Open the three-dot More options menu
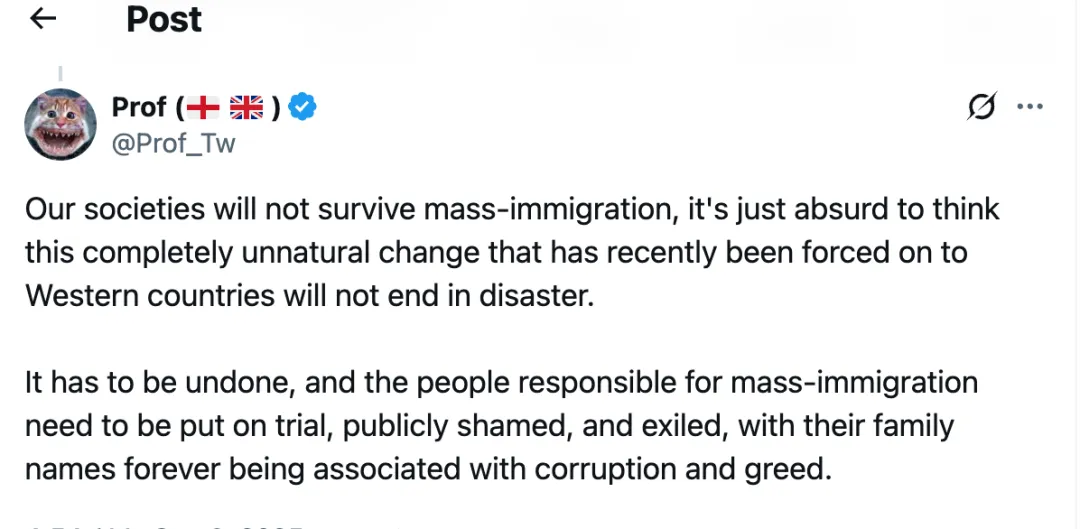 [1029, 108]
